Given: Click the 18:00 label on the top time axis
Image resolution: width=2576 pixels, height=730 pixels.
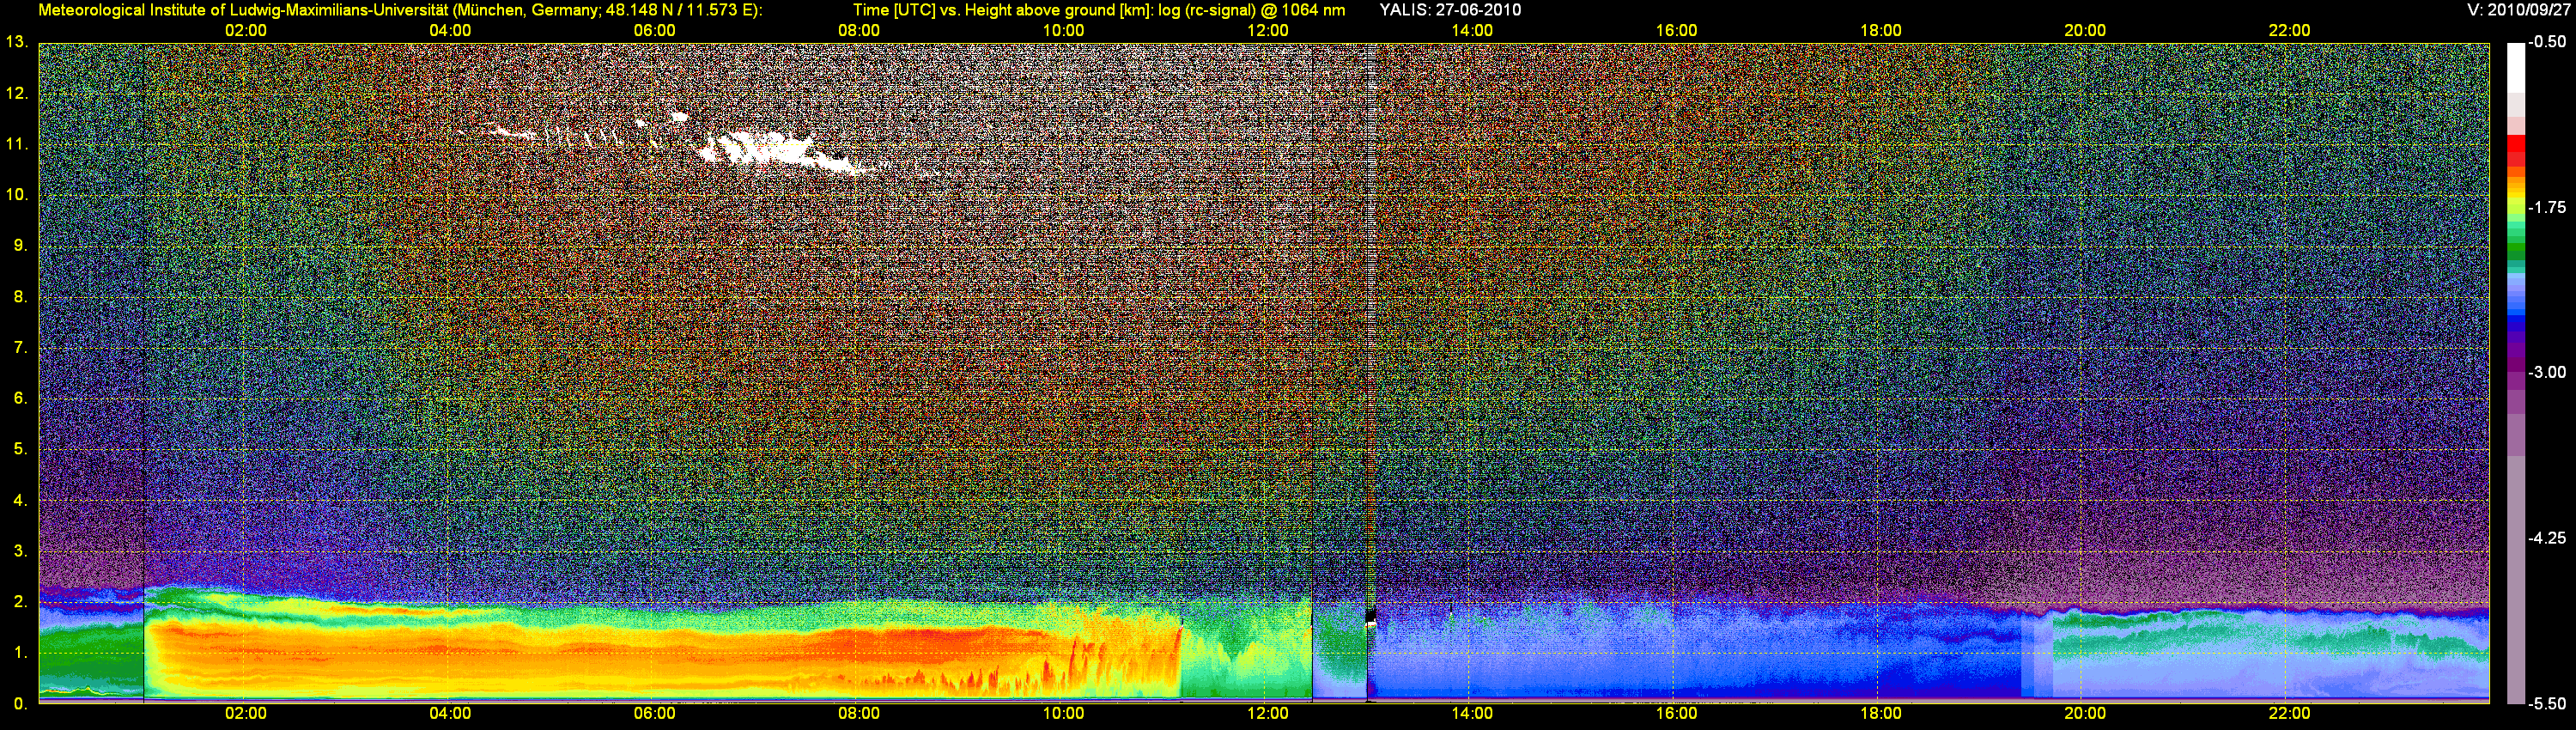Looking at the screenshot, I should coord(1881,31).
